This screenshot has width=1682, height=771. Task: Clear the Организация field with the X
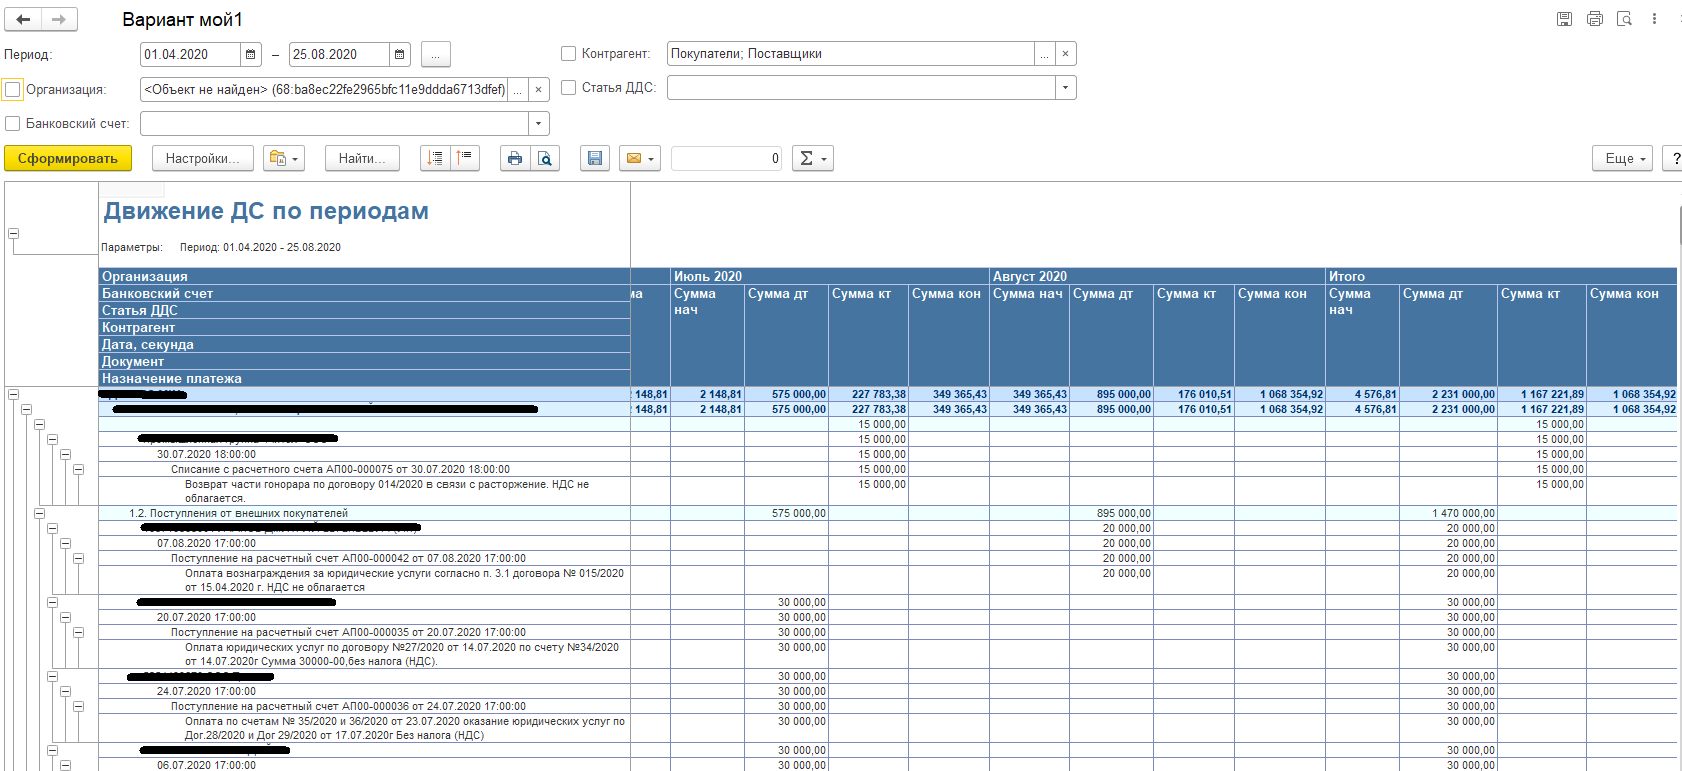pyautogui.click(x=538, y=90)
